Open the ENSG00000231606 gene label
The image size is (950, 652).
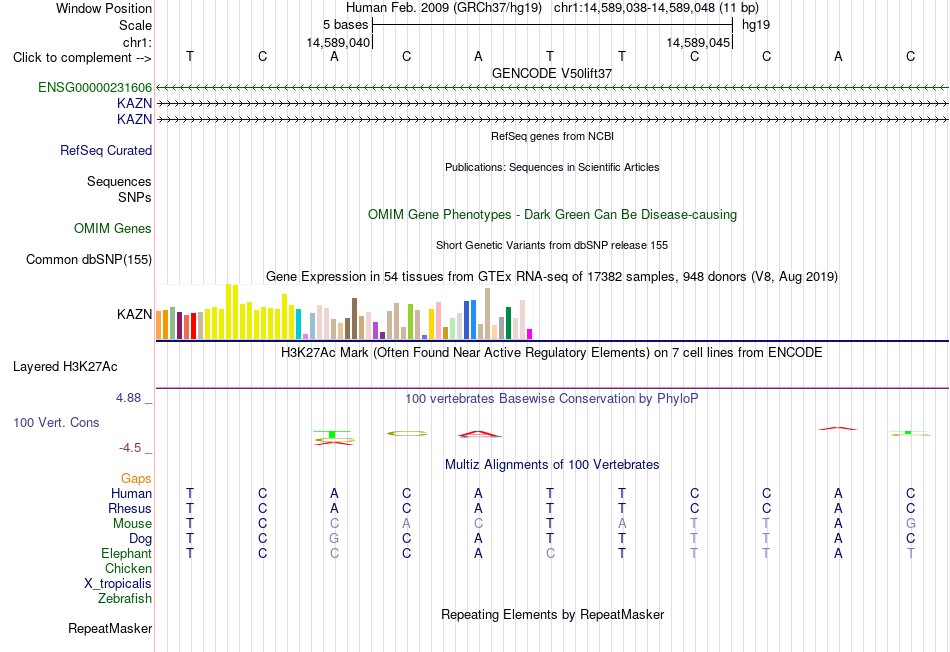coord(95,87)
